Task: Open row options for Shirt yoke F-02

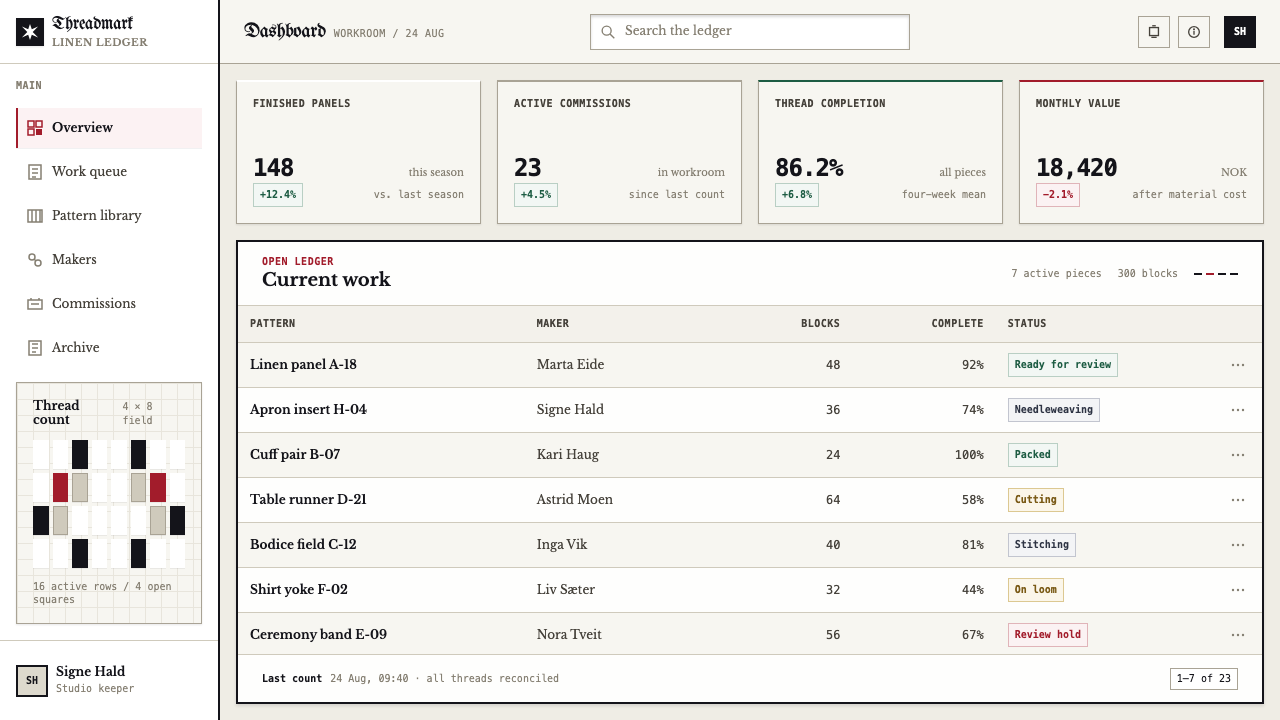Action: [1238, 590]
